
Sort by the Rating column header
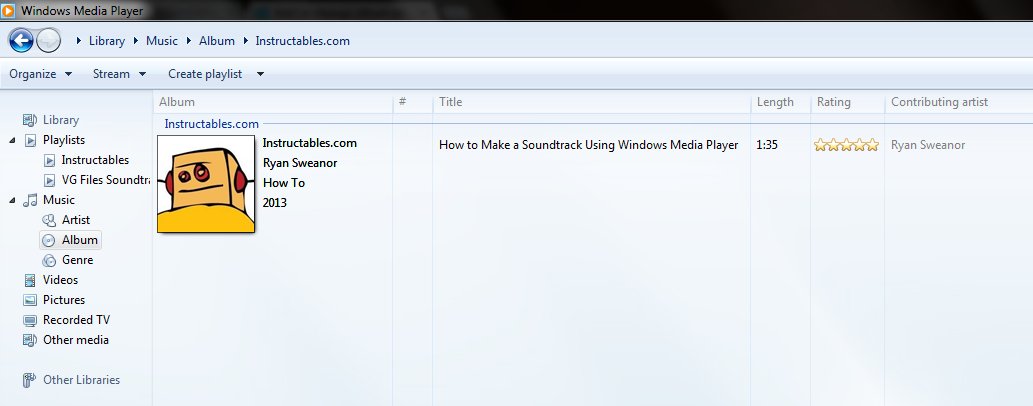coord(848,102)
